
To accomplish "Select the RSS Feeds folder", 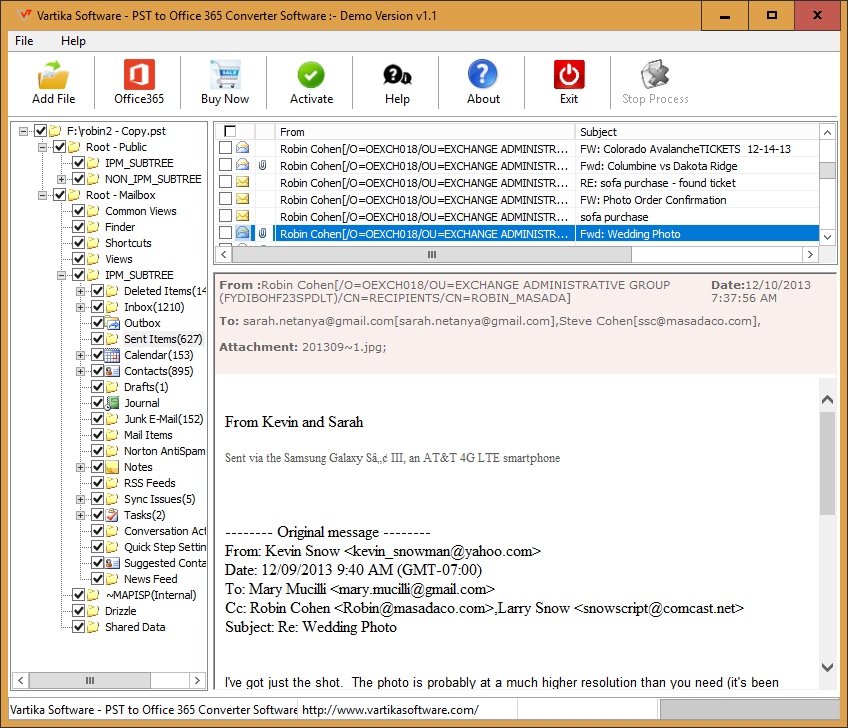I will (149, 483).
